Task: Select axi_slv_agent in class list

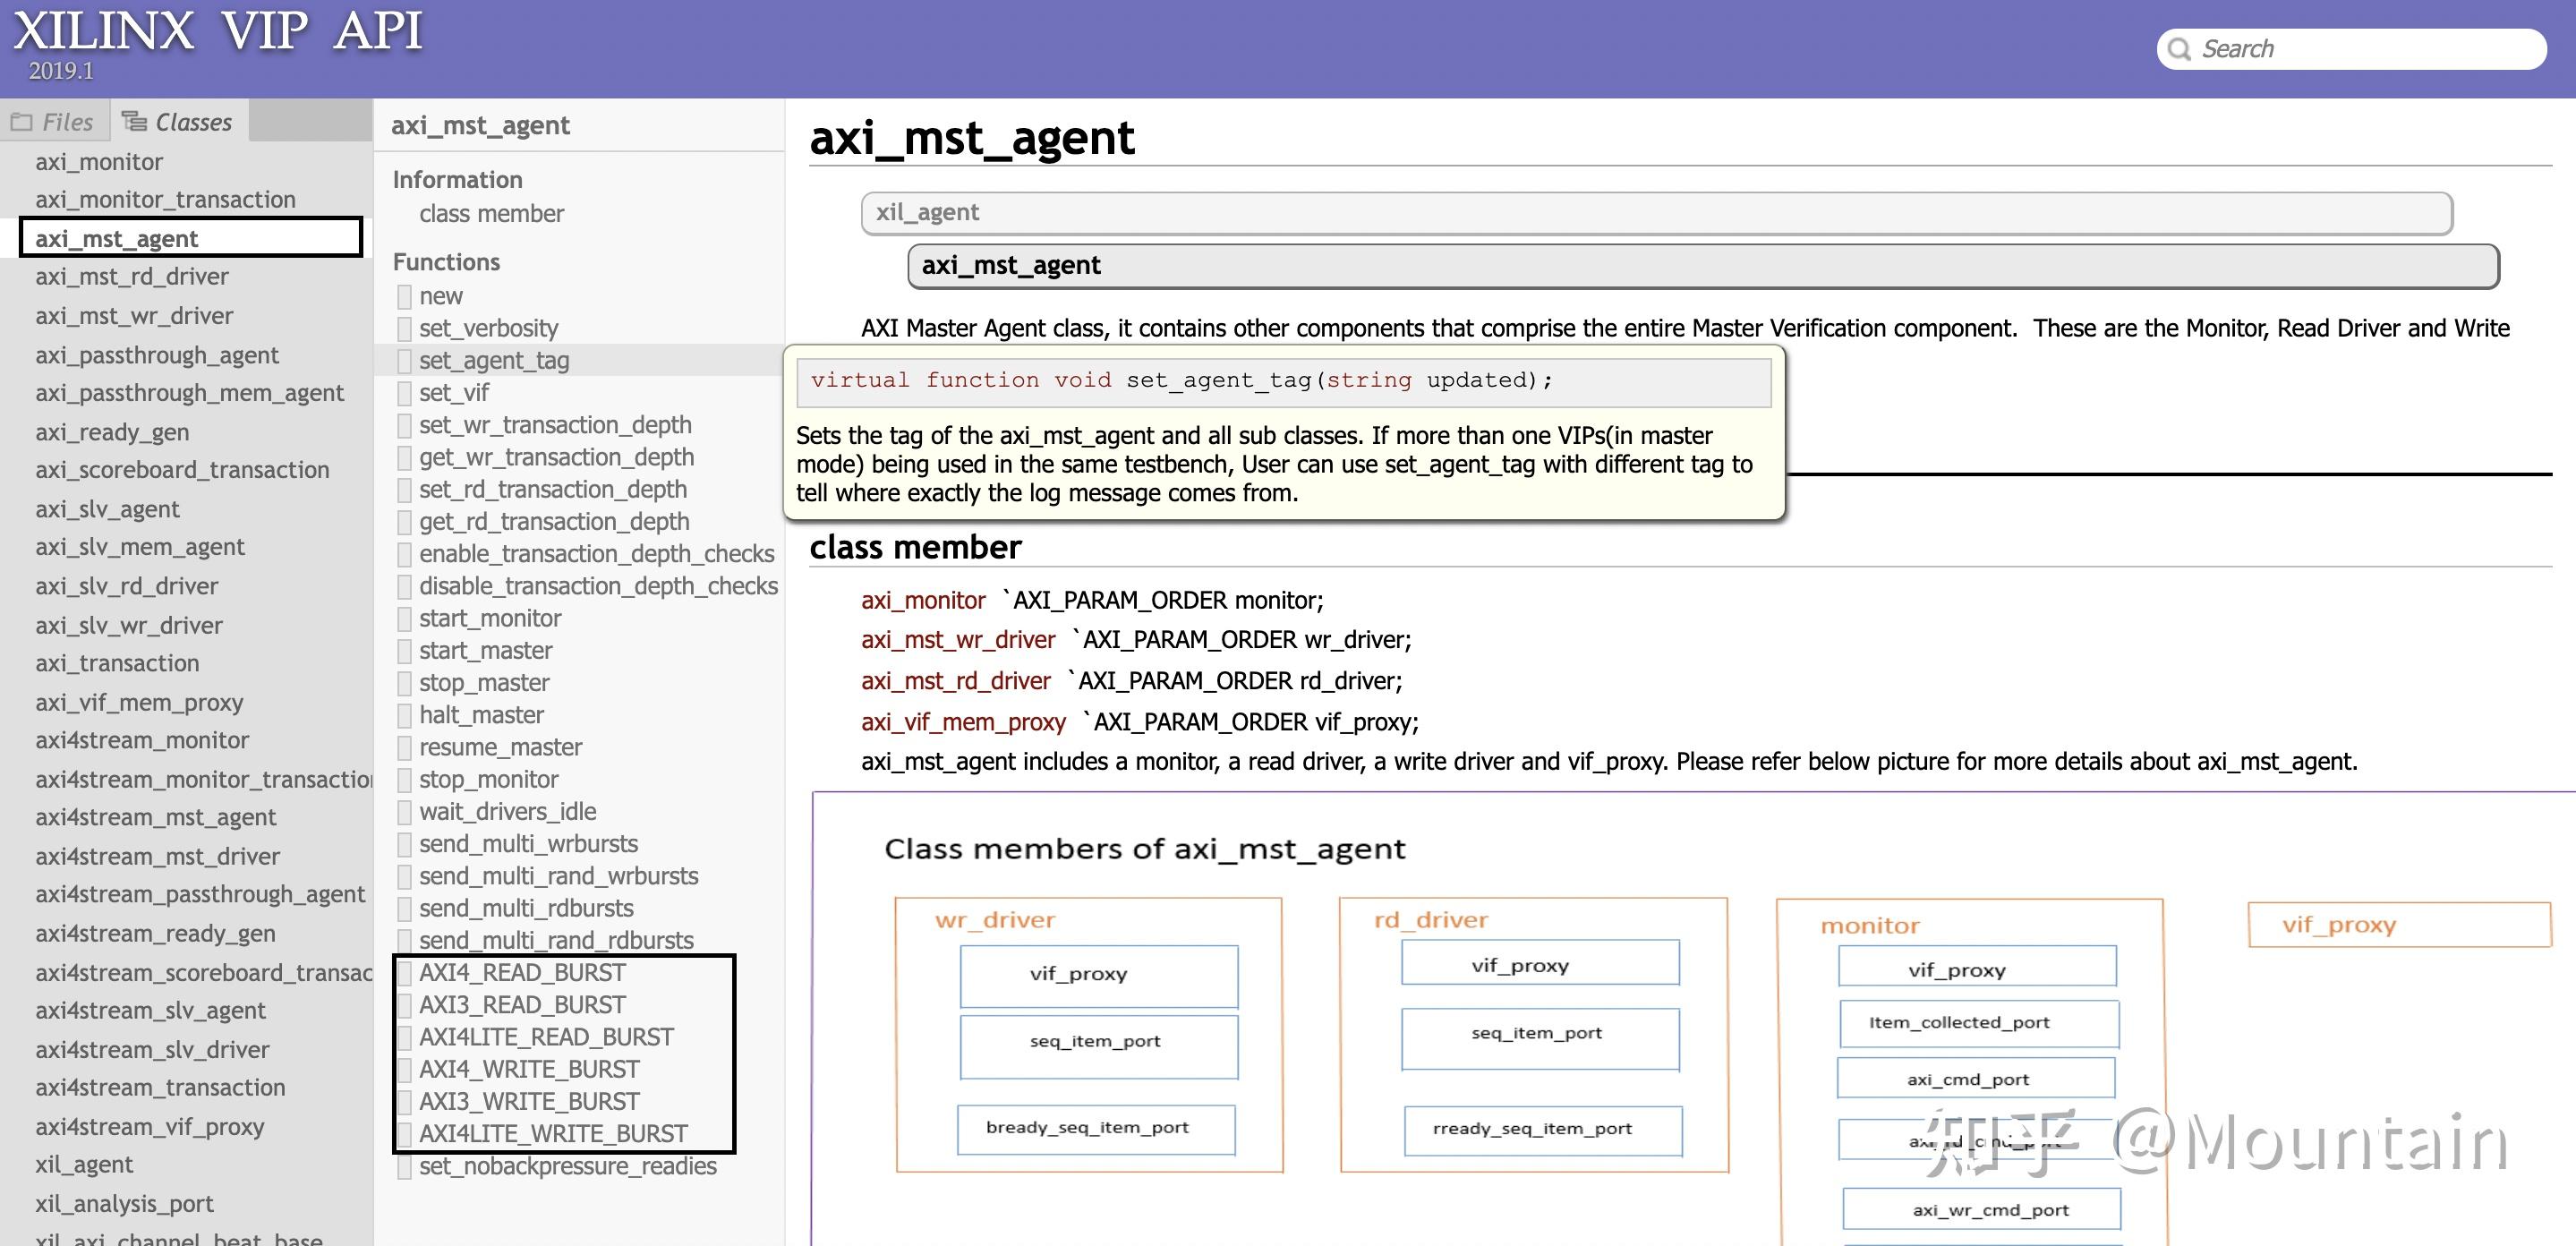Action: [x=107, y=509]
